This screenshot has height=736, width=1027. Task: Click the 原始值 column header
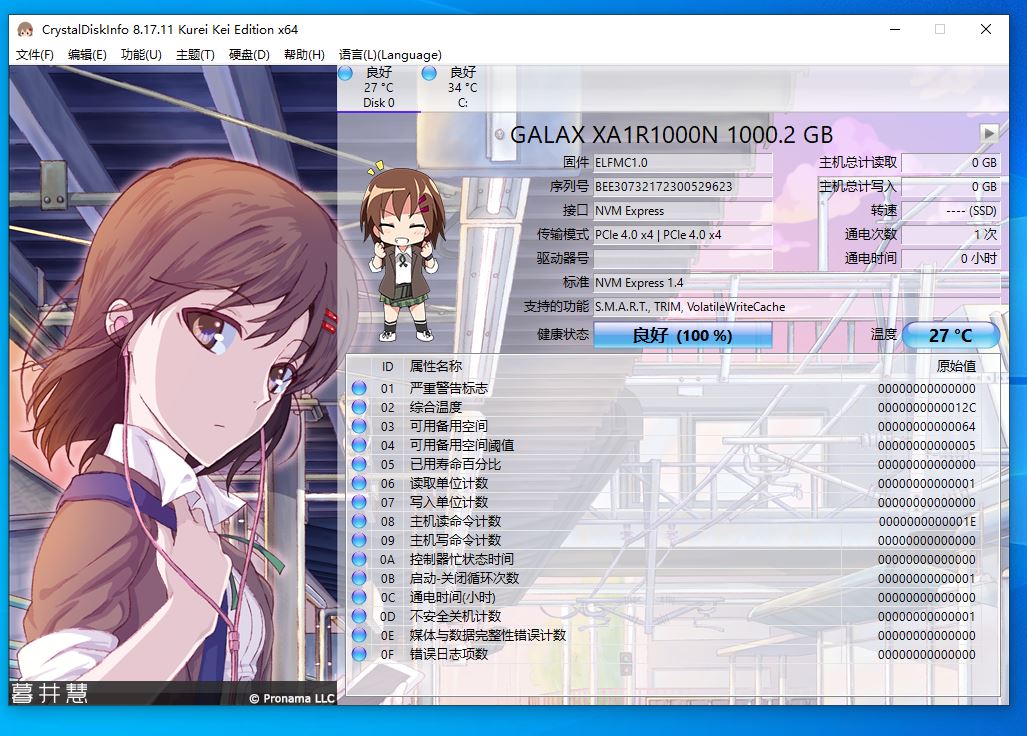coord(956,366)
